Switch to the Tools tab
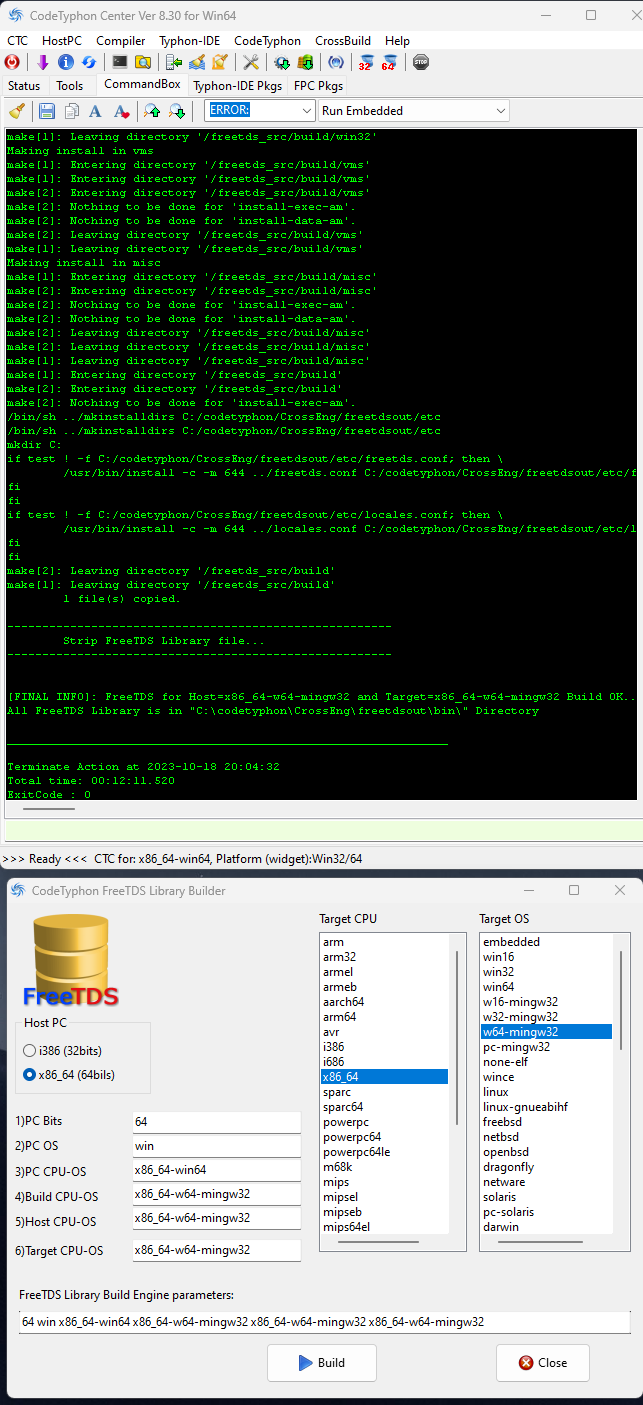 (70, 86)
